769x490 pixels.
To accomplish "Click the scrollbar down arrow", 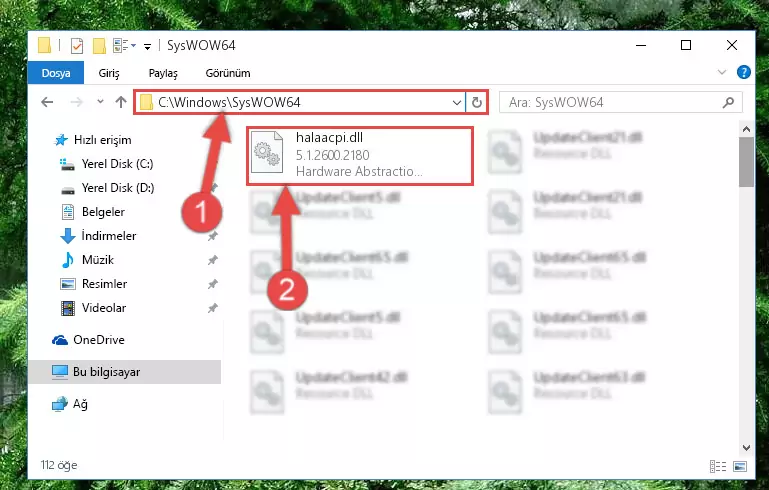I will click(x=746, y=448).
